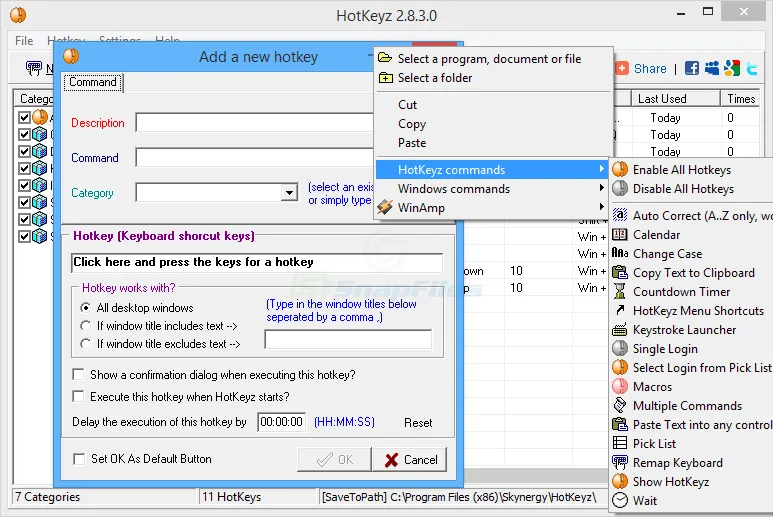773x517 pixels.
Task: Select the All desktop windows radio button
Action: click(x=86, y=308)
